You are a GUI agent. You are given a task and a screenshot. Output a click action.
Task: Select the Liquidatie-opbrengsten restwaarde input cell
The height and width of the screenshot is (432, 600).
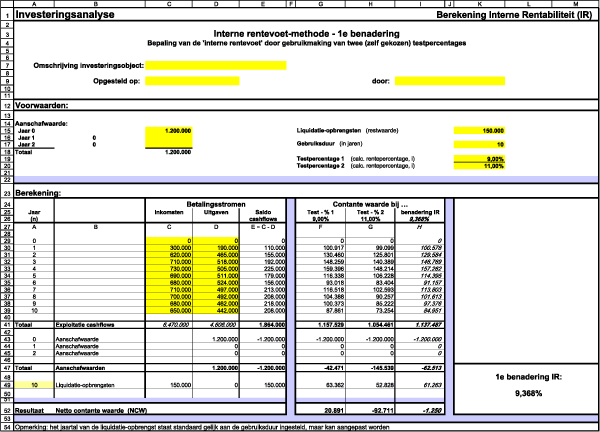pyautogui.click(x=479, y=131)
